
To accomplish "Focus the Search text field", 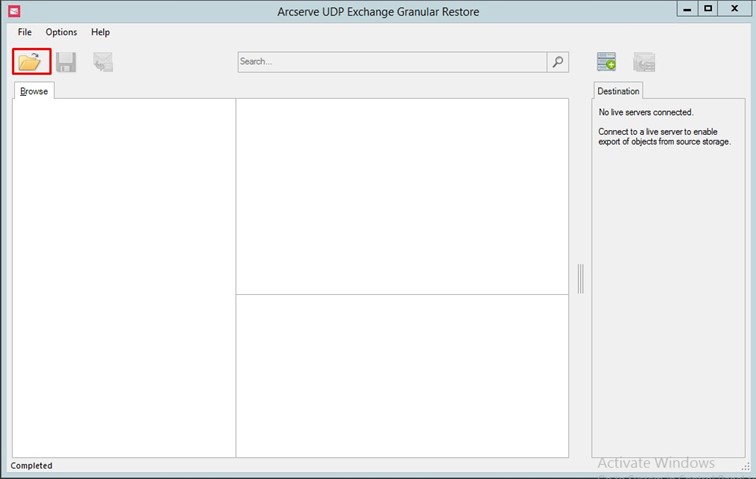I will [x=392, y=62].
